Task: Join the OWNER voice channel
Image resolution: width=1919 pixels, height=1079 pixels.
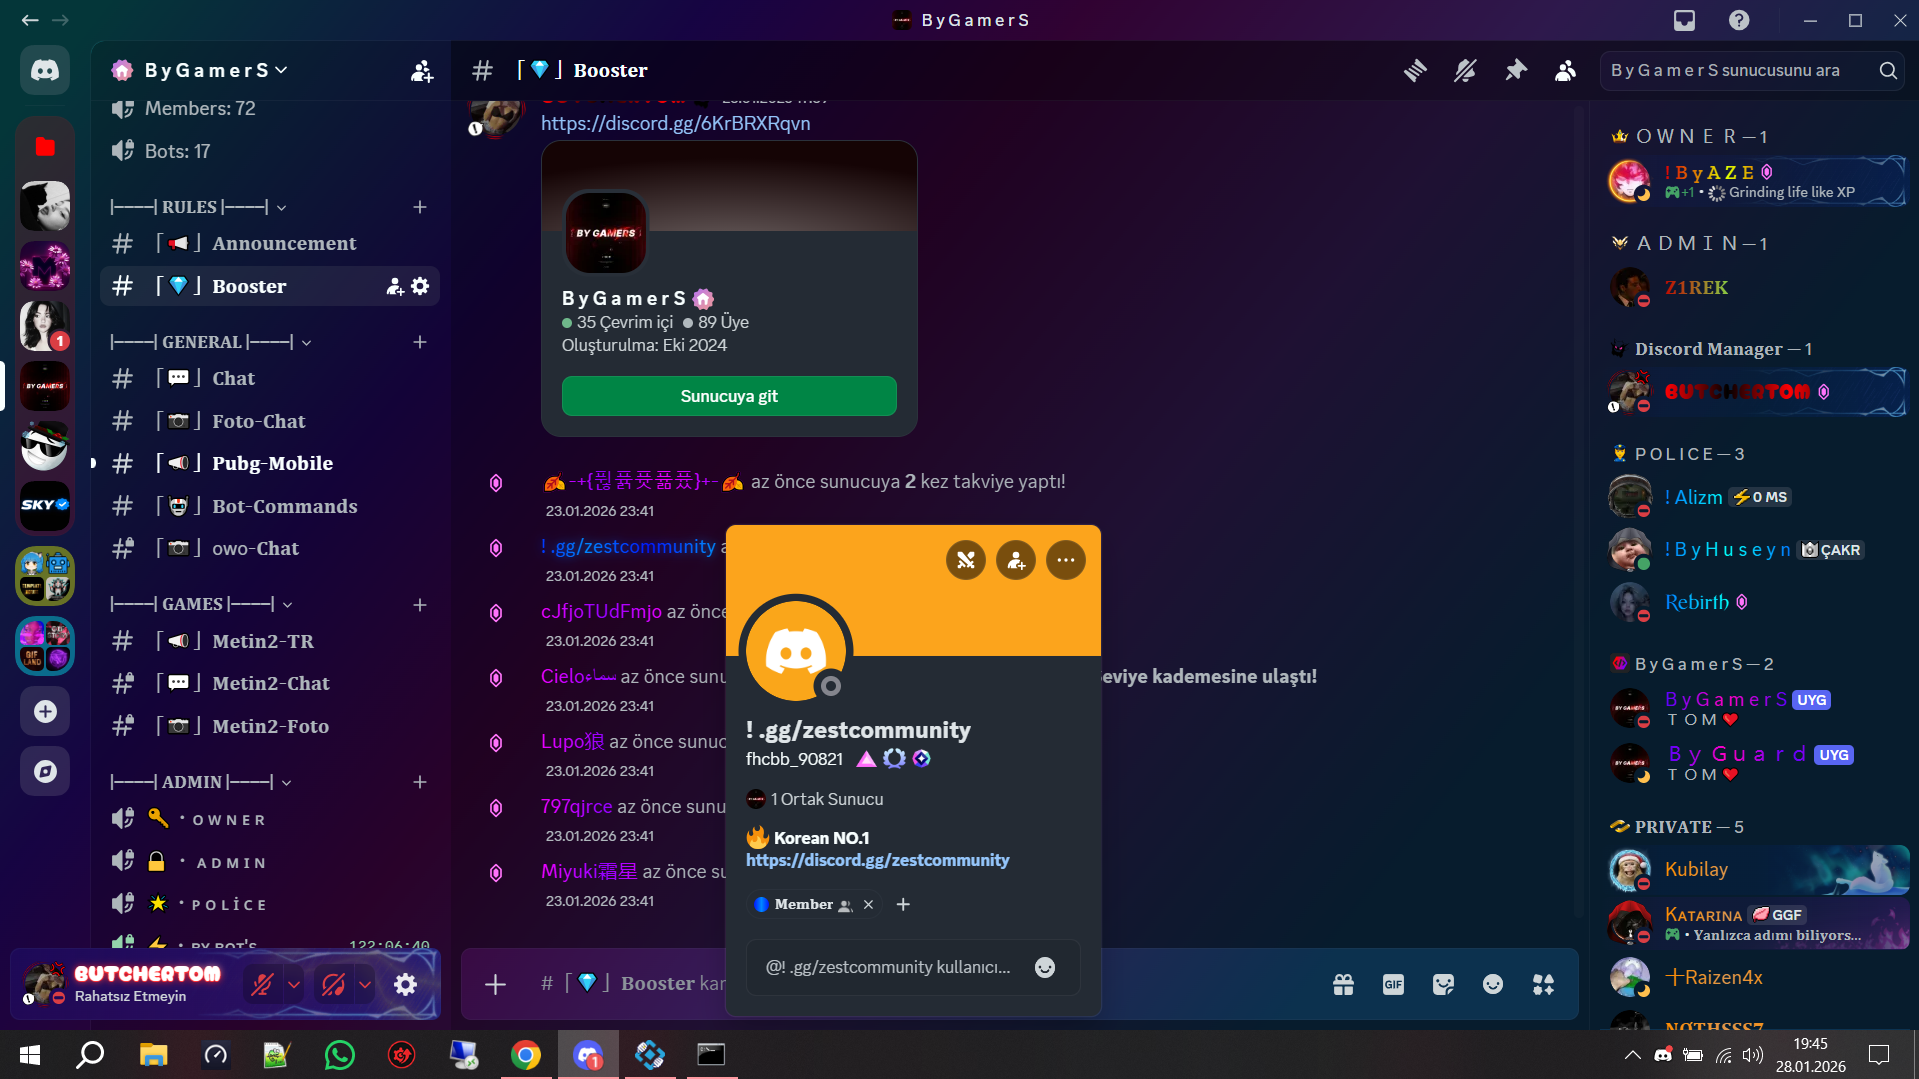Action: click(x=270, y=820)
